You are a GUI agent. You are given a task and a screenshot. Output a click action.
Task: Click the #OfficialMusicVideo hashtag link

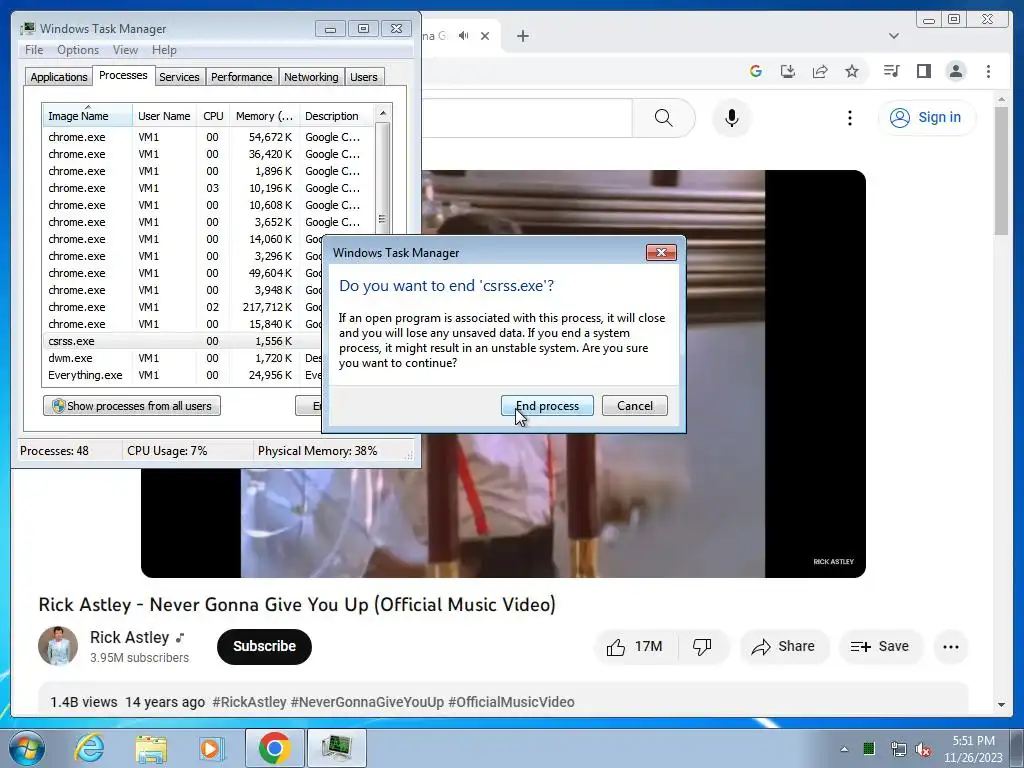(x=511, y=702)
